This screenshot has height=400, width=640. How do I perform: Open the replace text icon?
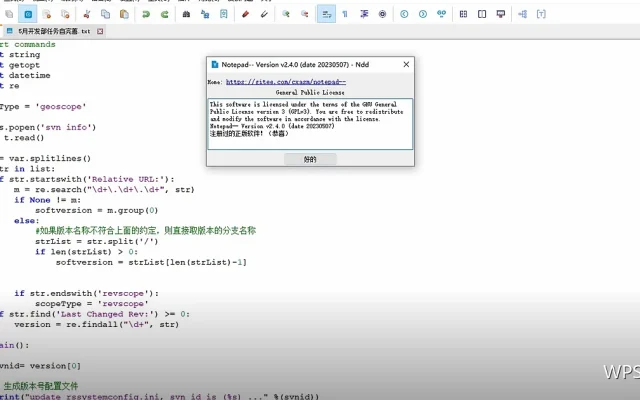(205, 14)
